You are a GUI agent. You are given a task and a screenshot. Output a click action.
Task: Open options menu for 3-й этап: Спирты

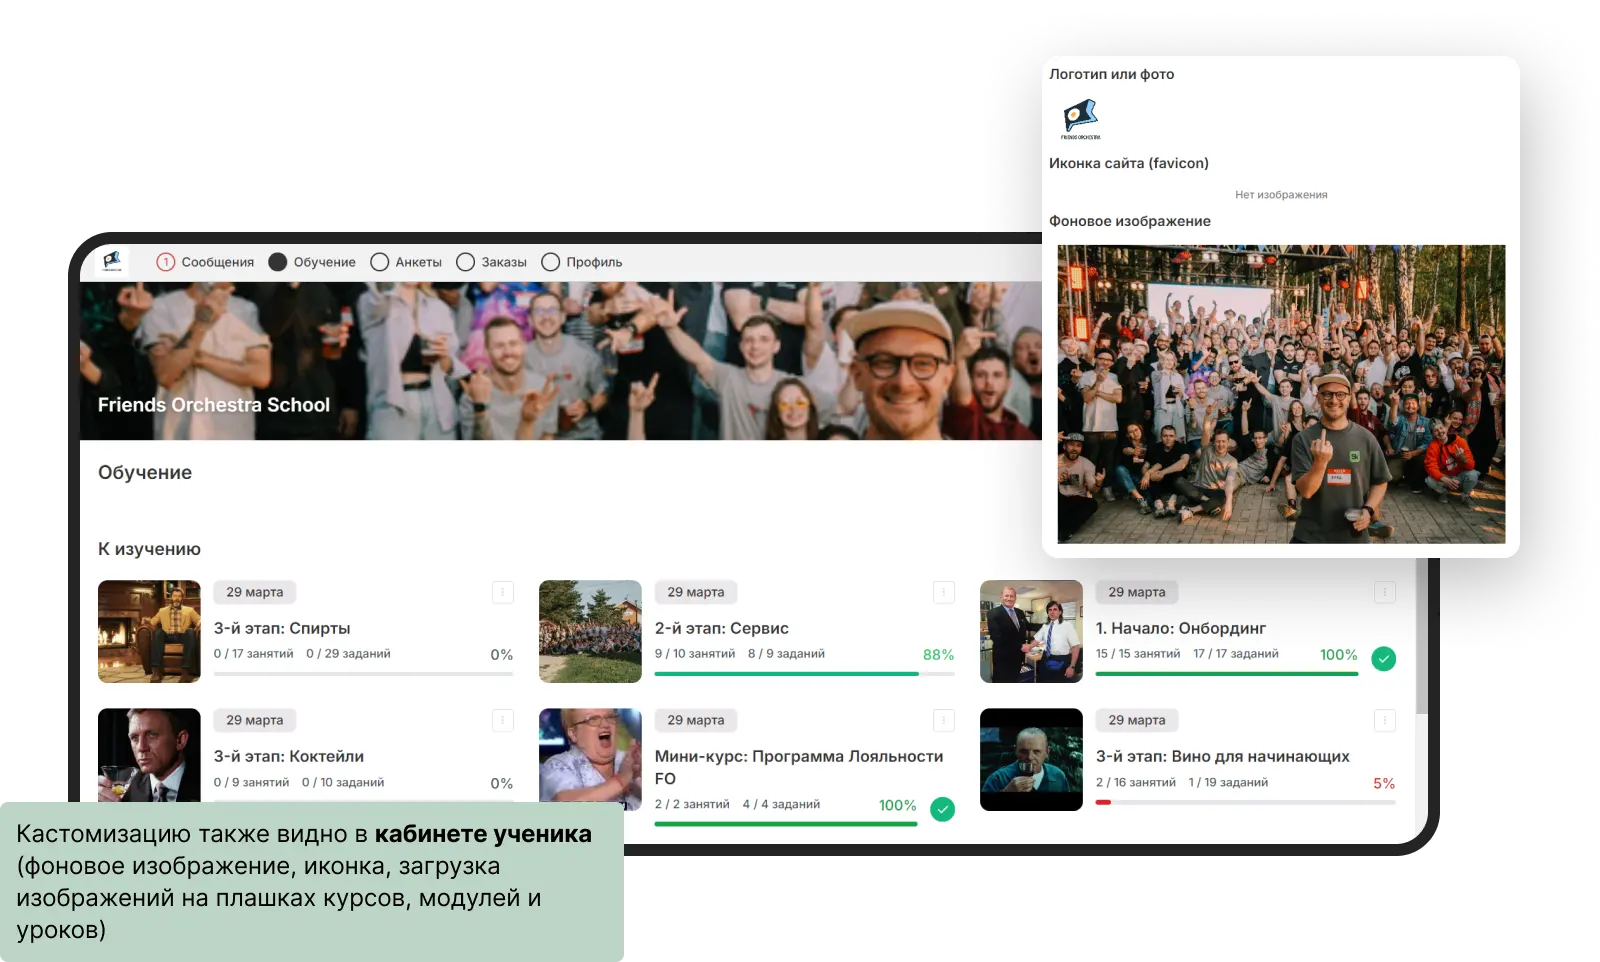[x=503, y=592]
